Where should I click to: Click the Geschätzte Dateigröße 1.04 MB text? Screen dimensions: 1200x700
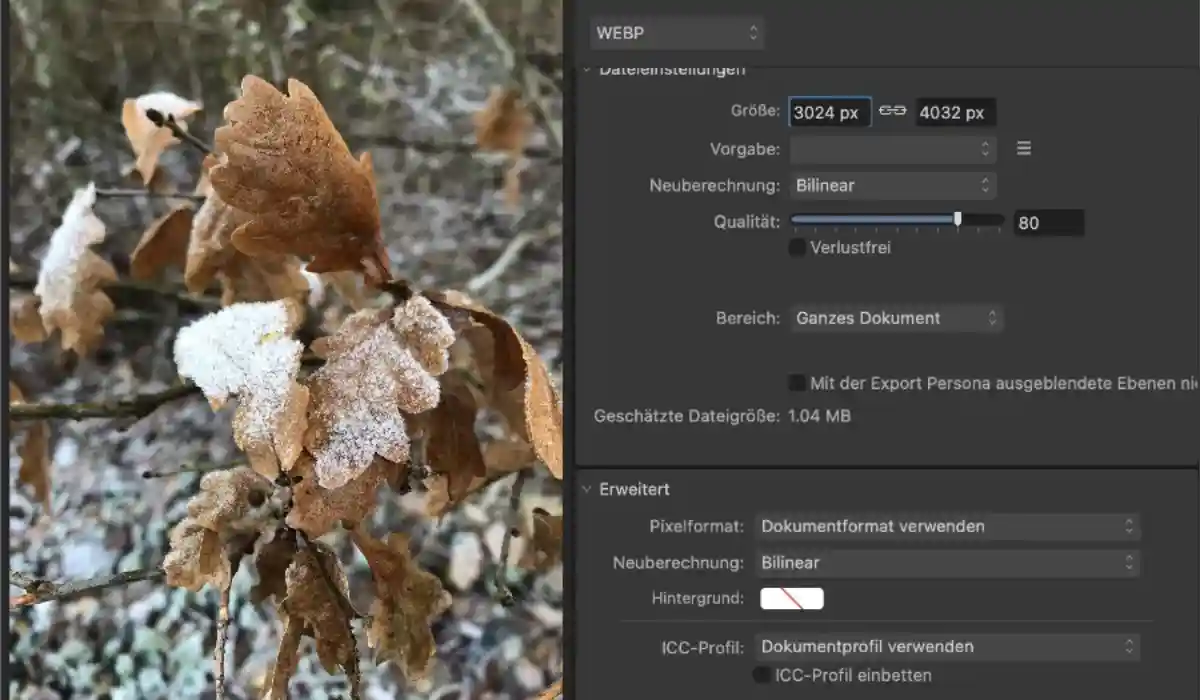[722, 416]
